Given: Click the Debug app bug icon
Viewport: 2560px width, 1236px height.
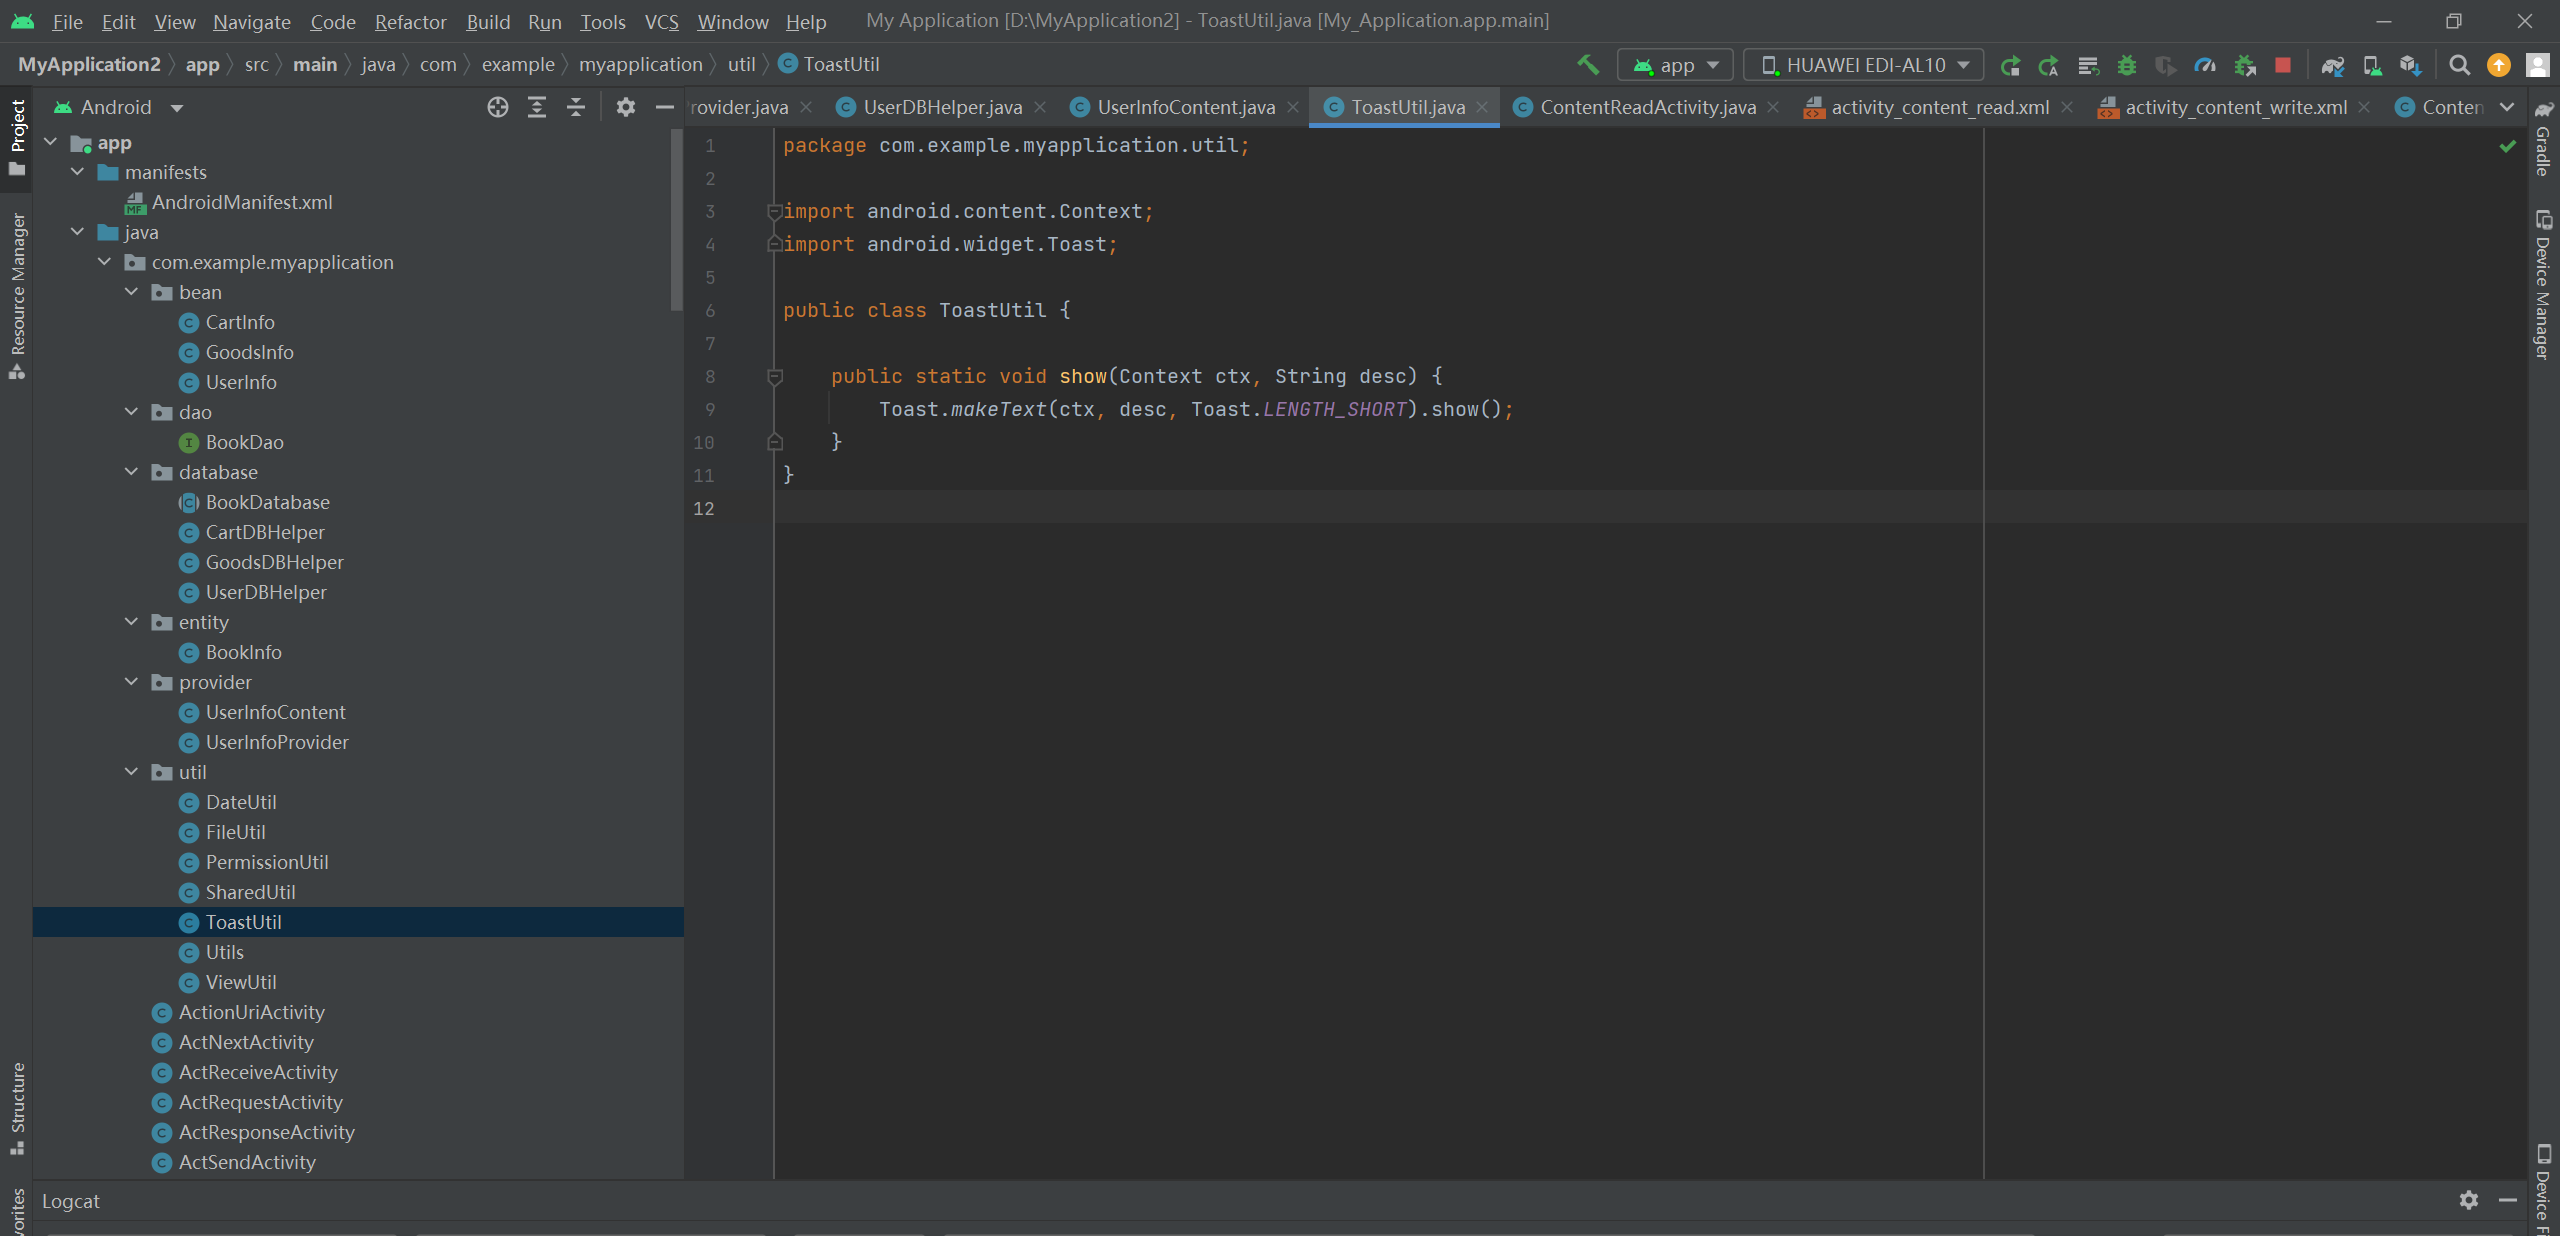Looking at the screenshot, I should coord(2127,65).
